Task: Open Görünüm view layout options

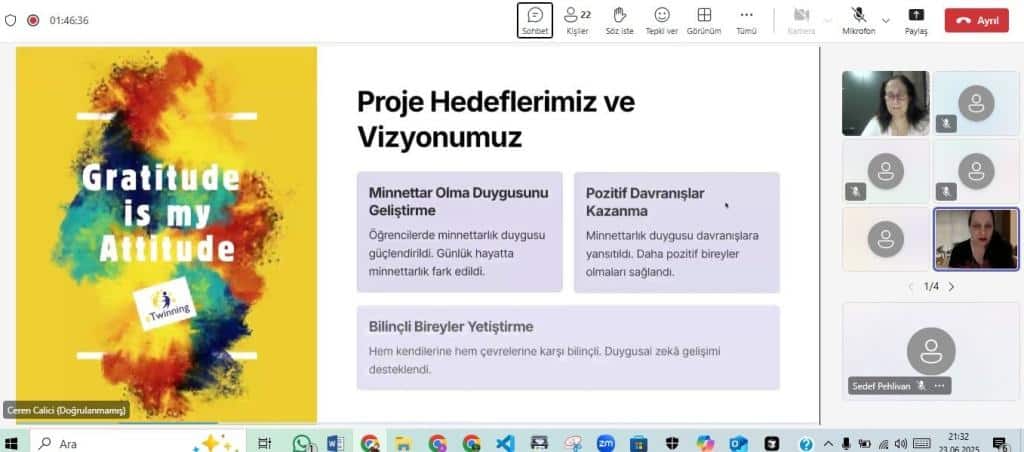Action: tap(704, 19)
